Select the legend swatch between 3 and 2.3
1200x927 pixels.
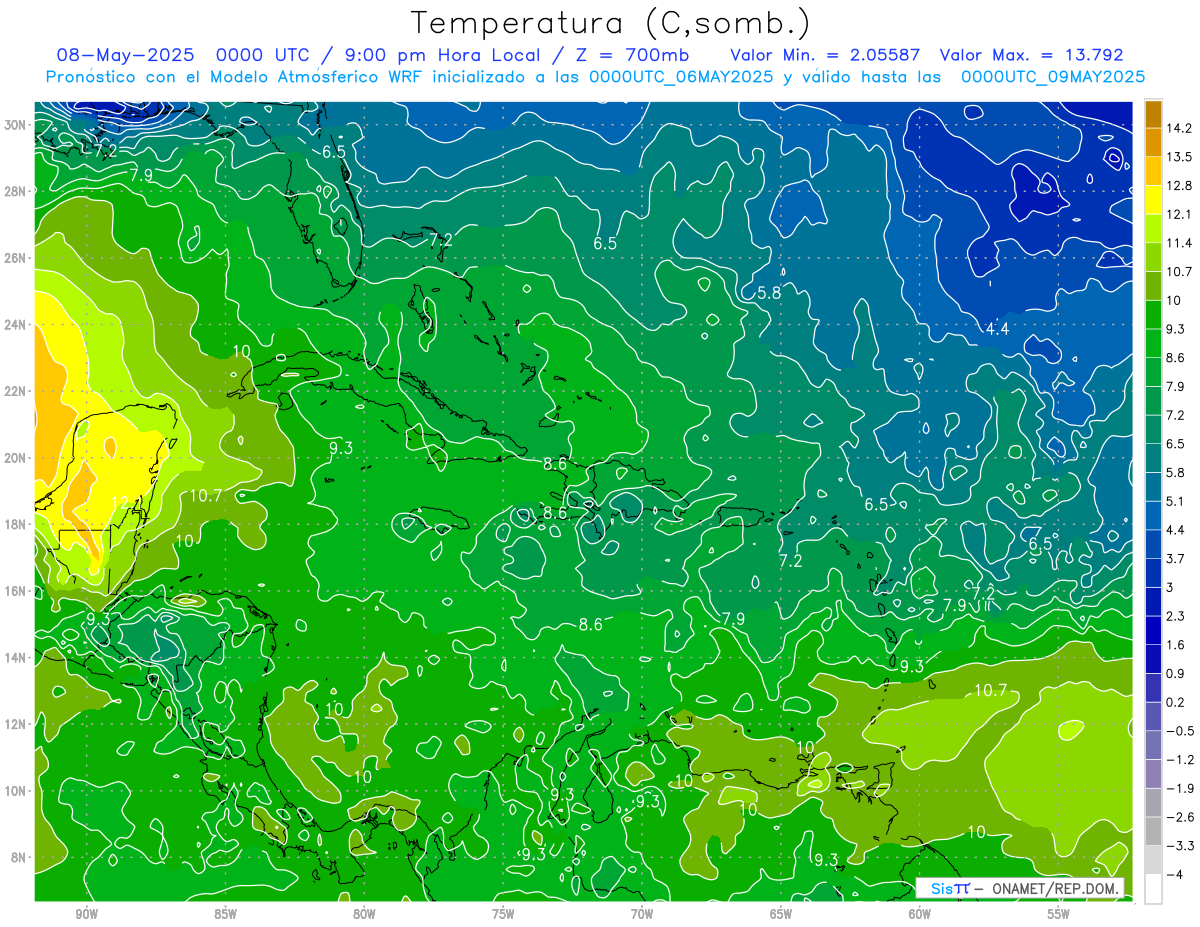click(x=1153, y=602)
